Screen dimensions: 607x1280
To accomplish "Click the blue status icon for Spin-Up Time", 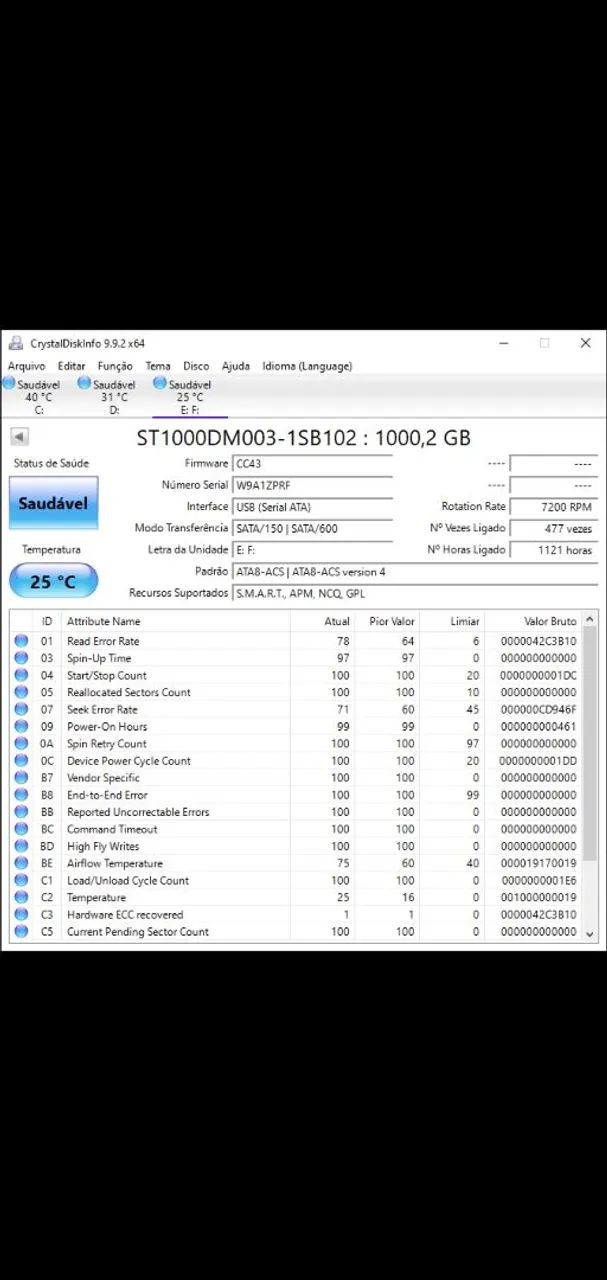I will pyautogui.click(x=21, y=658).
